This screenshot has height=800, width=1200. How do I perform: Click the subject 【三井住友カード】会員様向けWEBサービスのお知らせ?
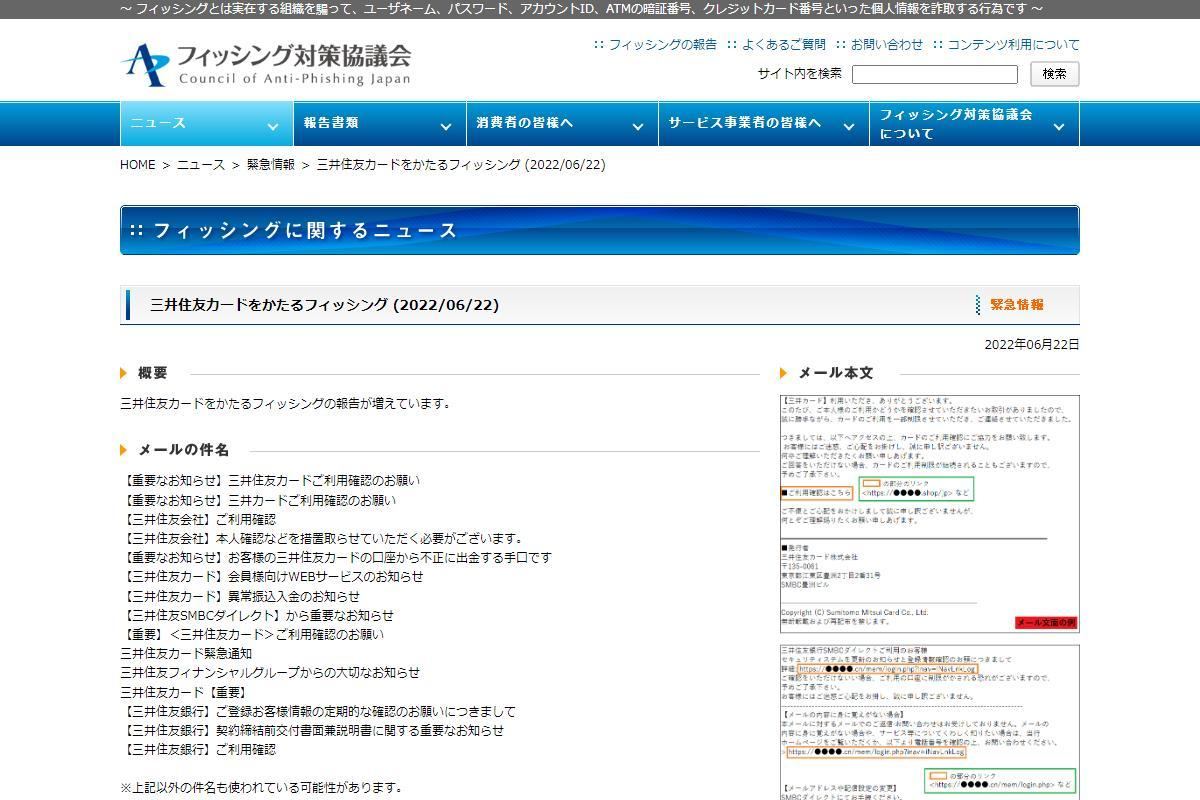pyautogui.click(x=272, y=576)
